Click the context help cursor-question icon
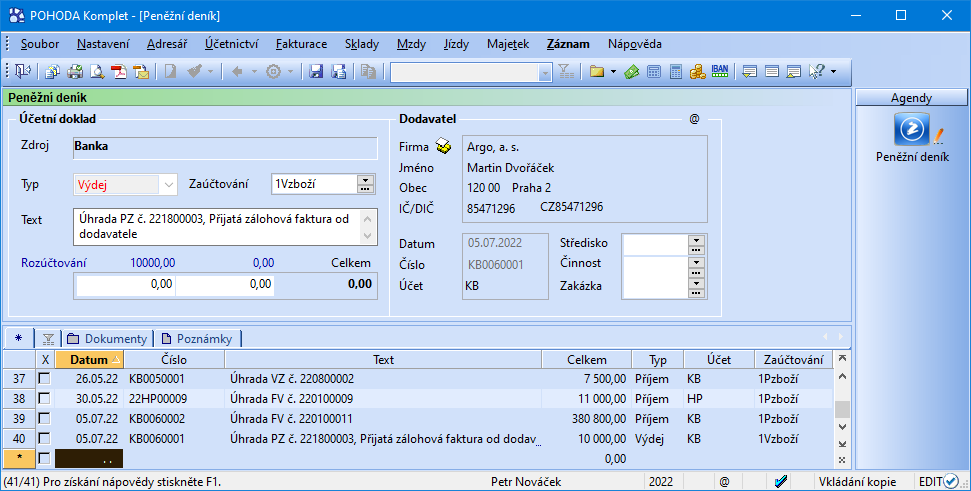The width and height of the screenshot is (971, 491). click(817, 72)
